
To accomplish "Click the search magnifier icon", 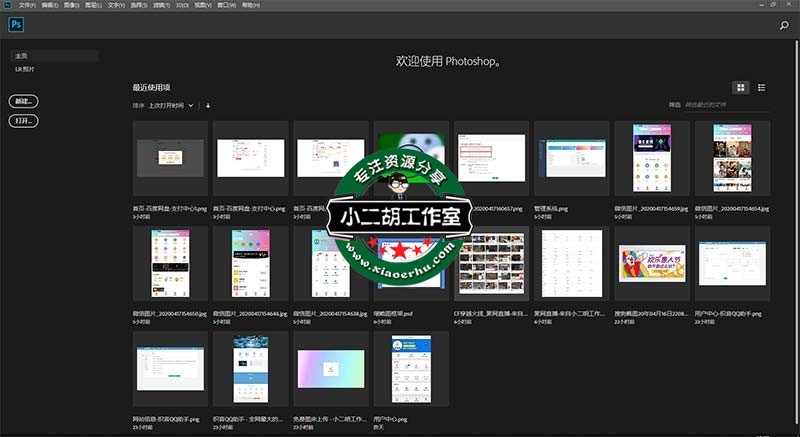I will point(784,26).
